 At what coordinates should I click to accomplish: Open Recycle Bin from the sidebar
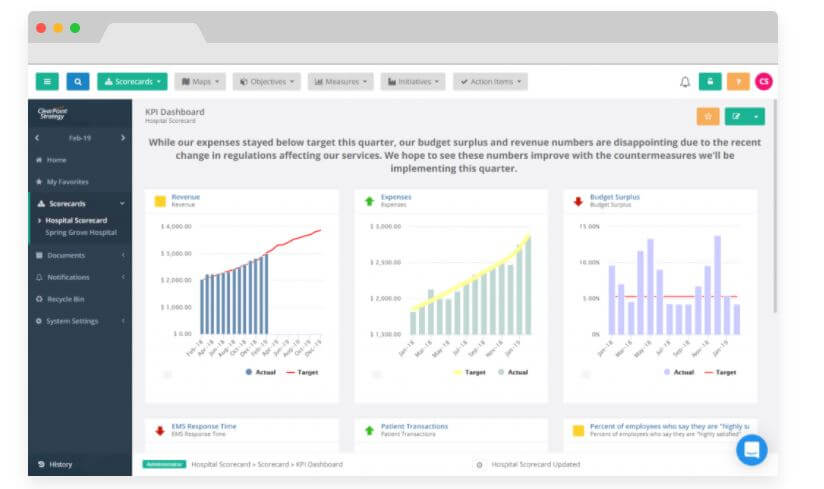(x=68, y=299)
